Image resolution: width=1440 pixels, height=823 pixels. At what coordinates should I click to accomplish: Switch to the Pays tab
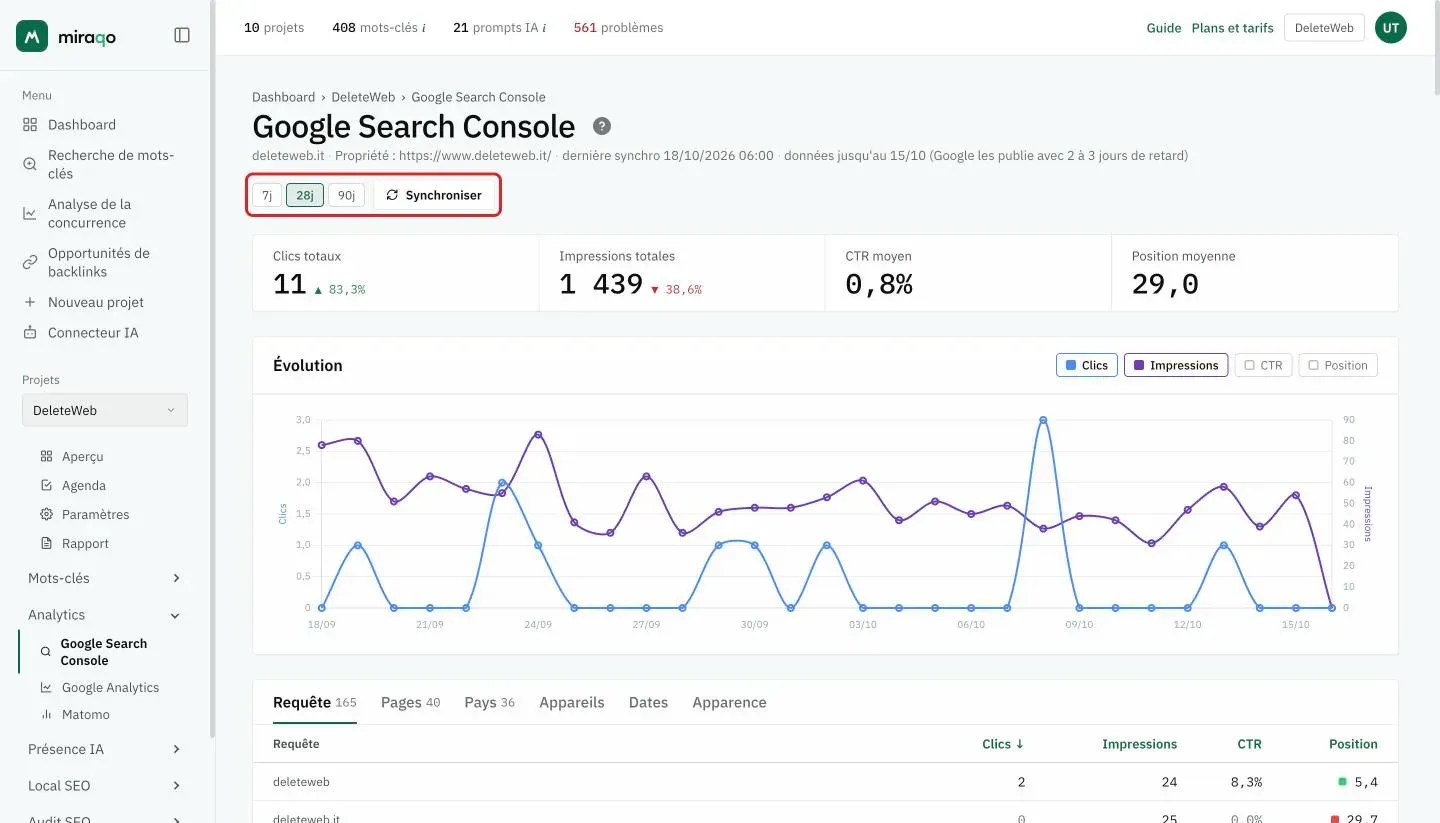click(x=489, y=702)
